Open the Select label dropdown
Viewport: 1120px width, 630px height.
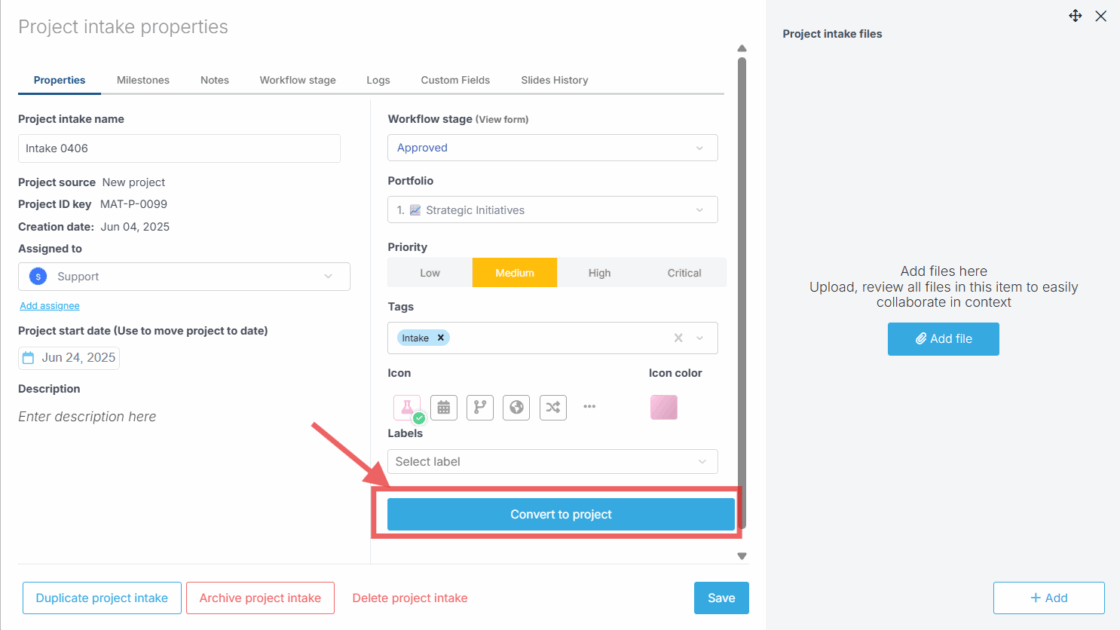[x=552, y=462]
